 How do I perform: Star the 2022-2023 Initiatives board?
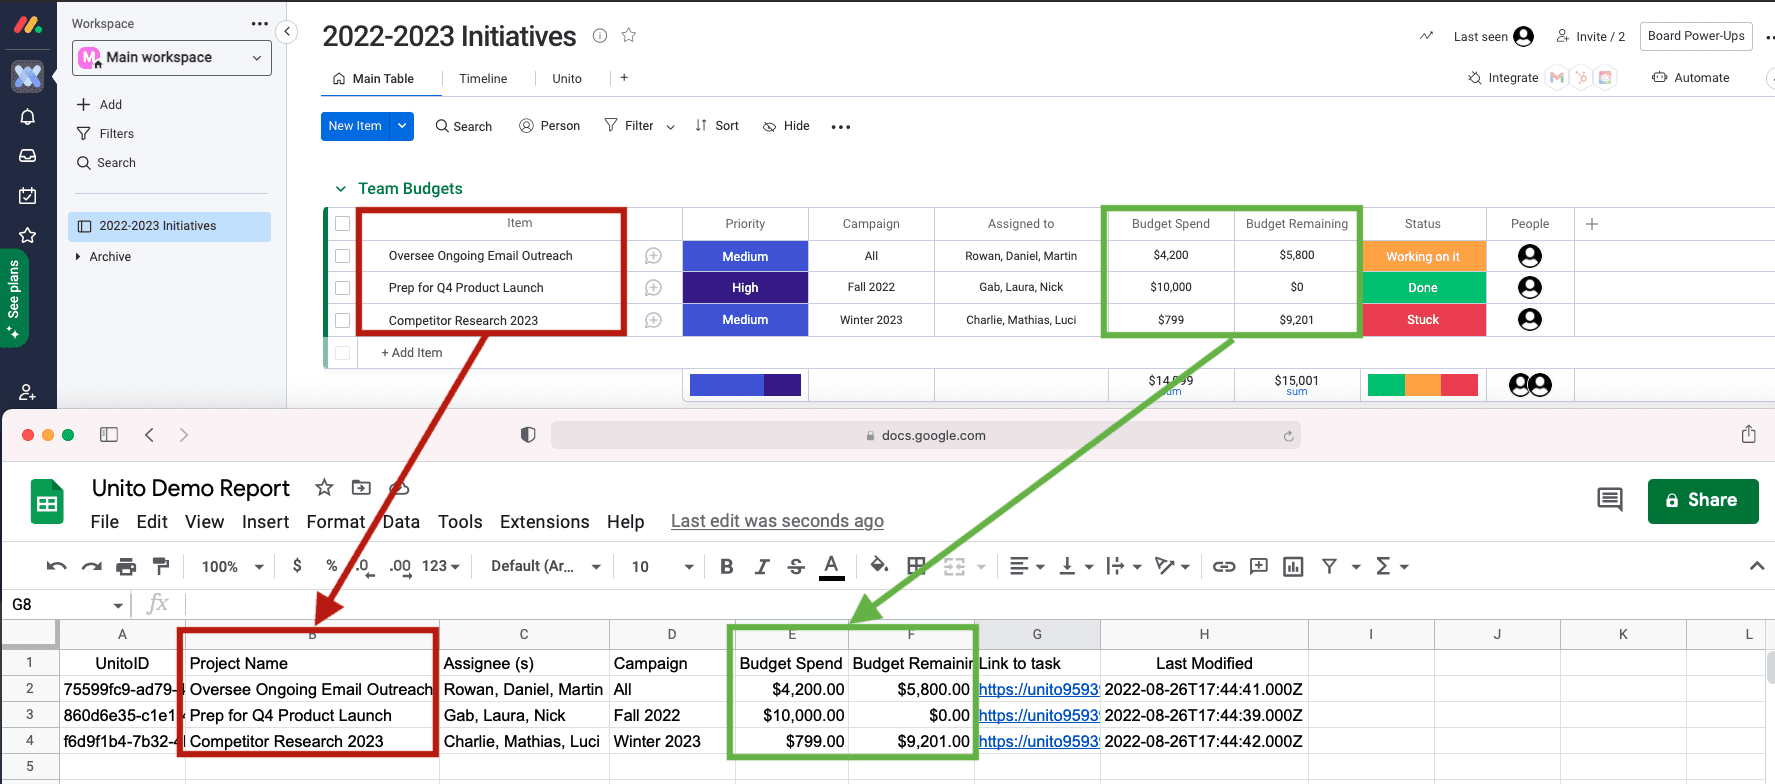click(629, 36)
